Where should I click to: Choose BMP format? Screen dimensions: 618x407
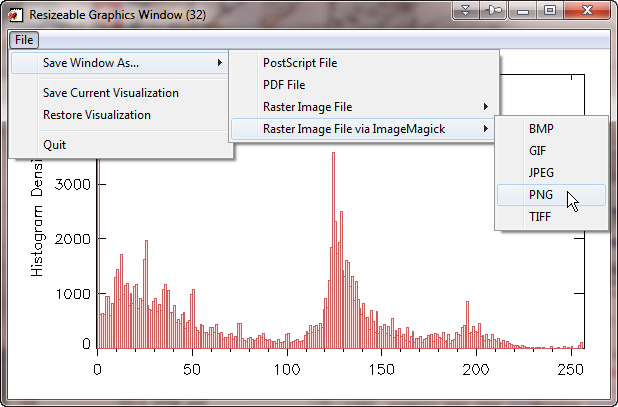click(541, 129)
